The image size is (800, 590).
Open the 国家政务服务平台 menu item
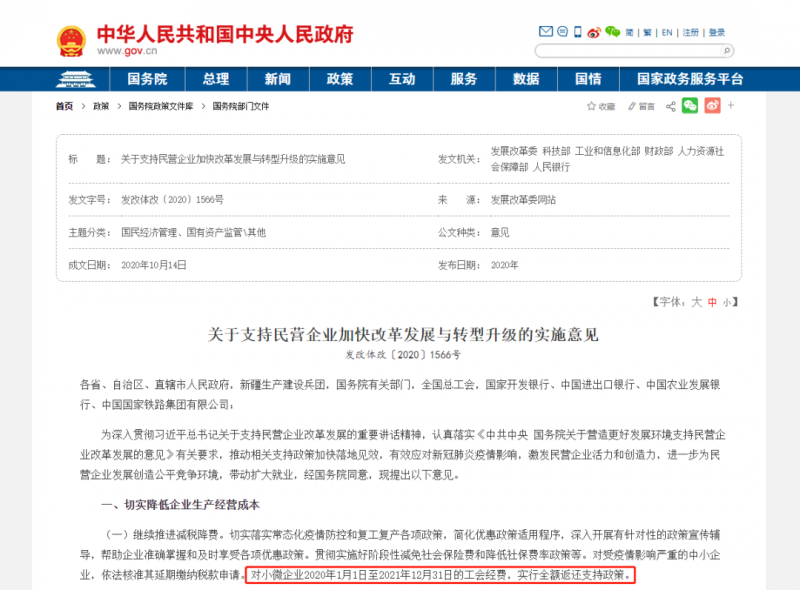pos(690,79)
